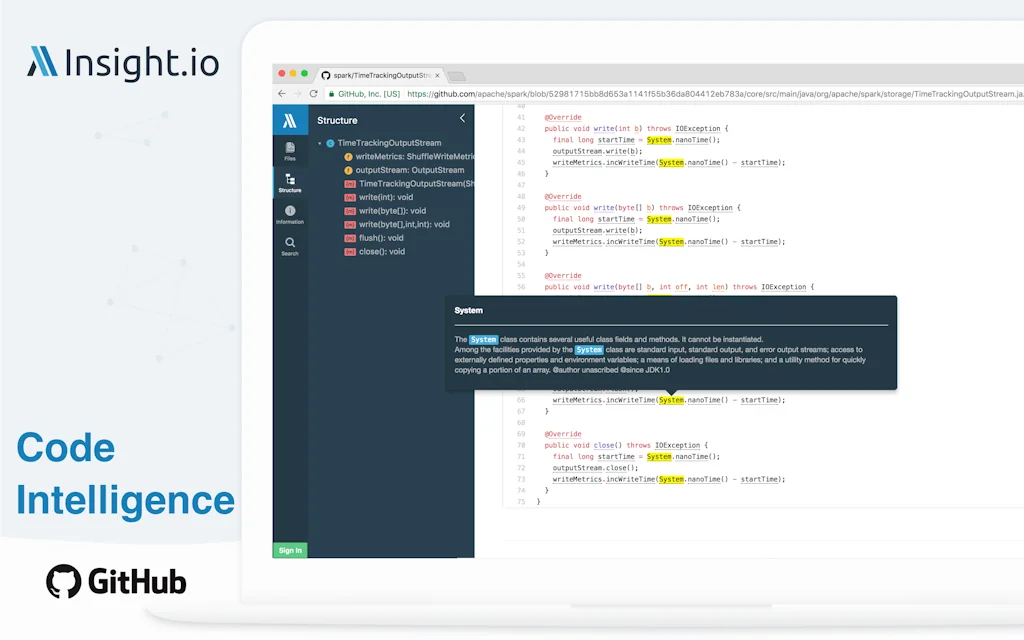Open the Search panel
This screenshot has height=640, width=1024.
[x=289, y=246]
